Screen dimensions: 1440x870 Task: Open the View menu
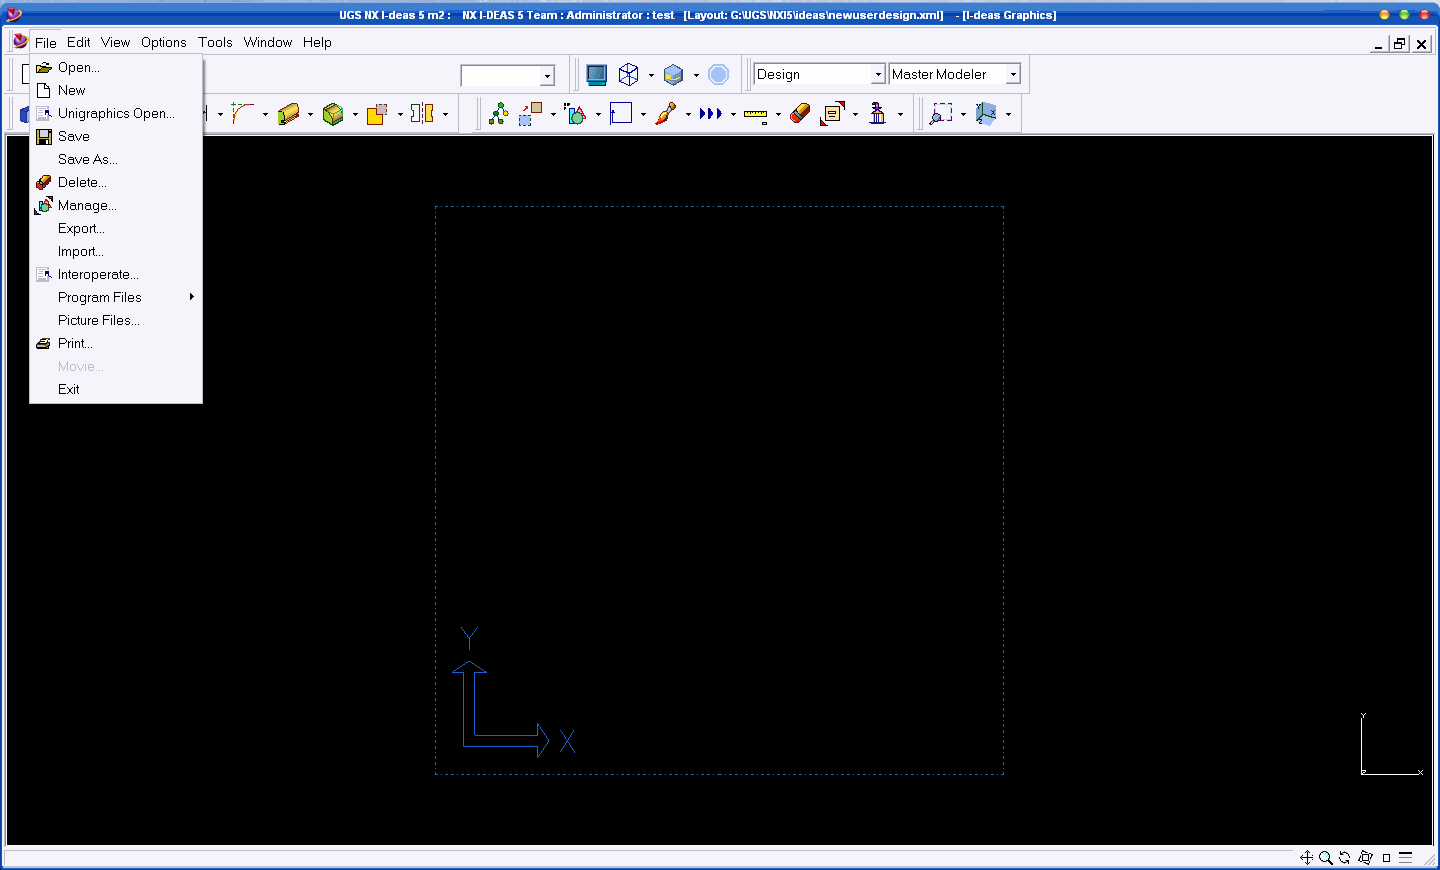tap(115, 42)
